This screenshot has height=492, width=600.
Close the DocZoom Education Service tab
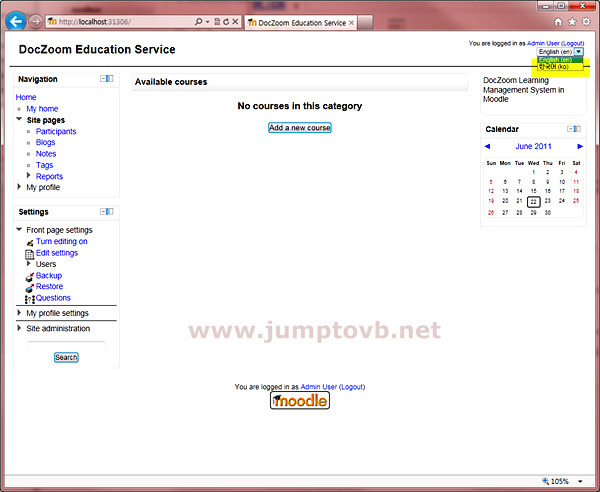tap(351, 23)
